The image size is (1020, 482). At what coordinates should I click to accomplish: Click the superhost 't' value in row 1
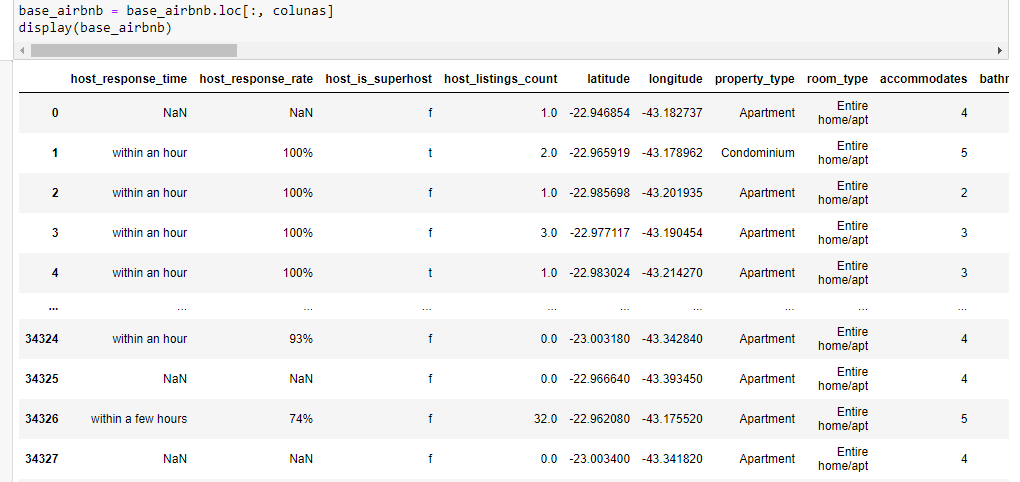(x=430, y=153)
